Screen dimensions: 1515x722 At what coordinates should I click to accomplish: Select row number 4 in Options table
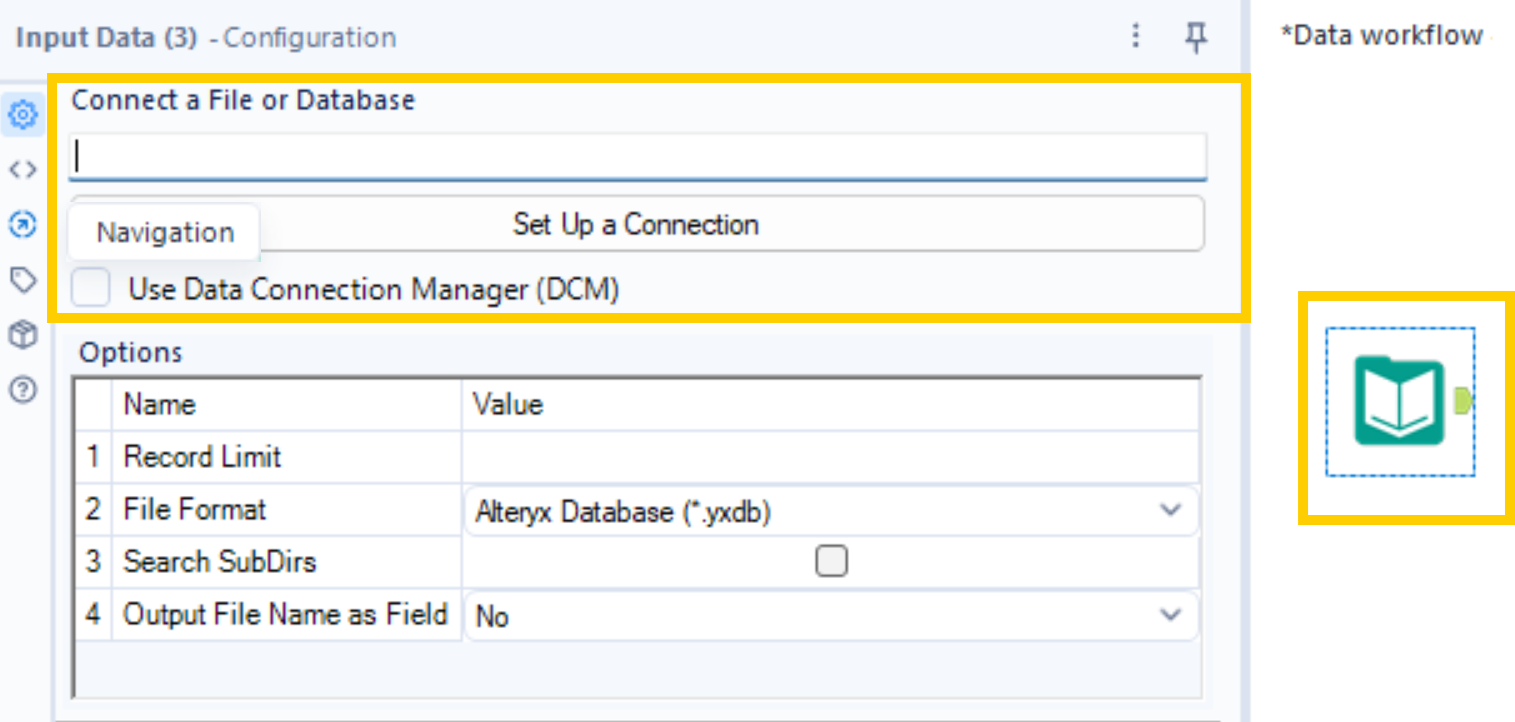[93, 614]
